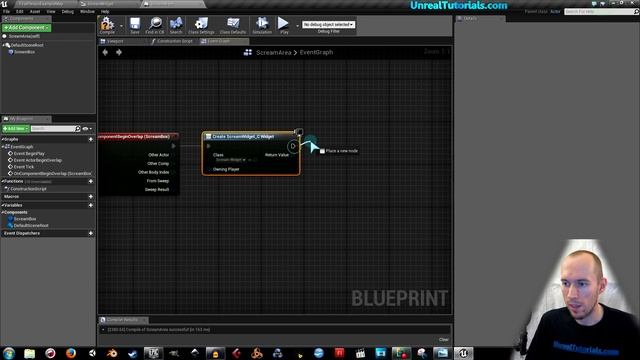Screen dimensions: 640x360
Task: Open the View menu
Action: (x=51, y=11)
